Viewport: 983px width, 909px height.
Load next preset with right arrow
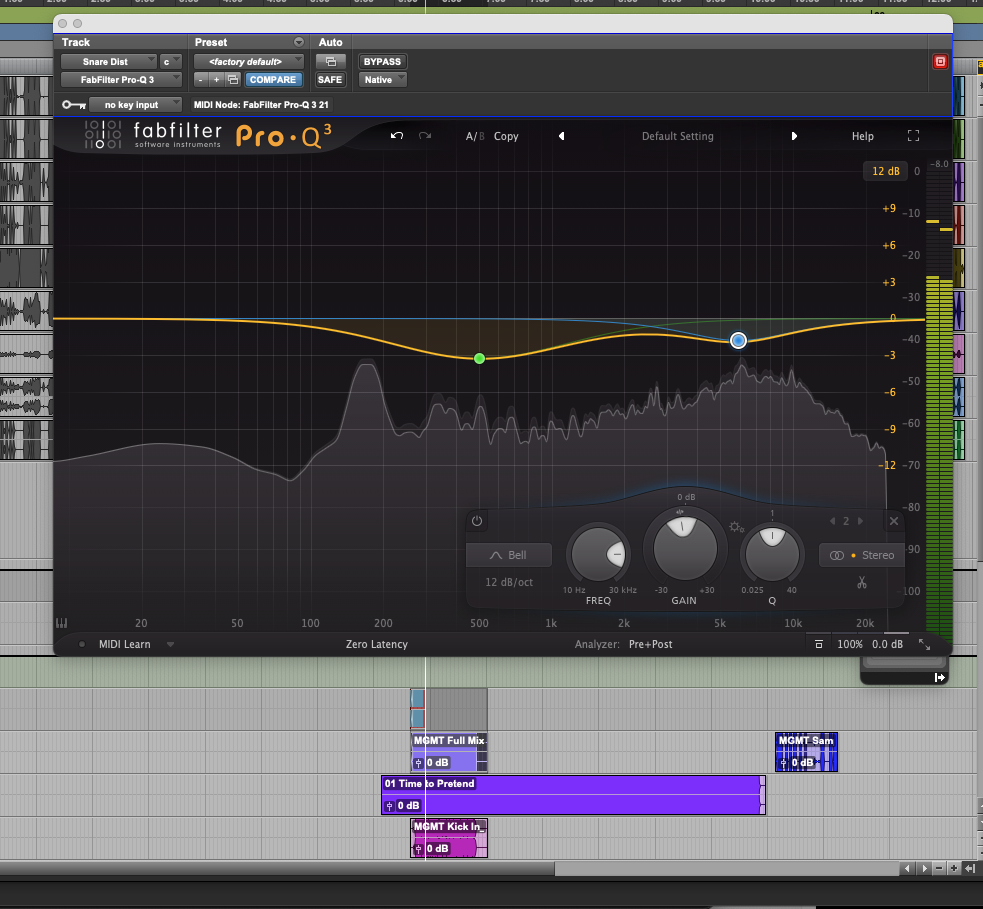point(794,136)
